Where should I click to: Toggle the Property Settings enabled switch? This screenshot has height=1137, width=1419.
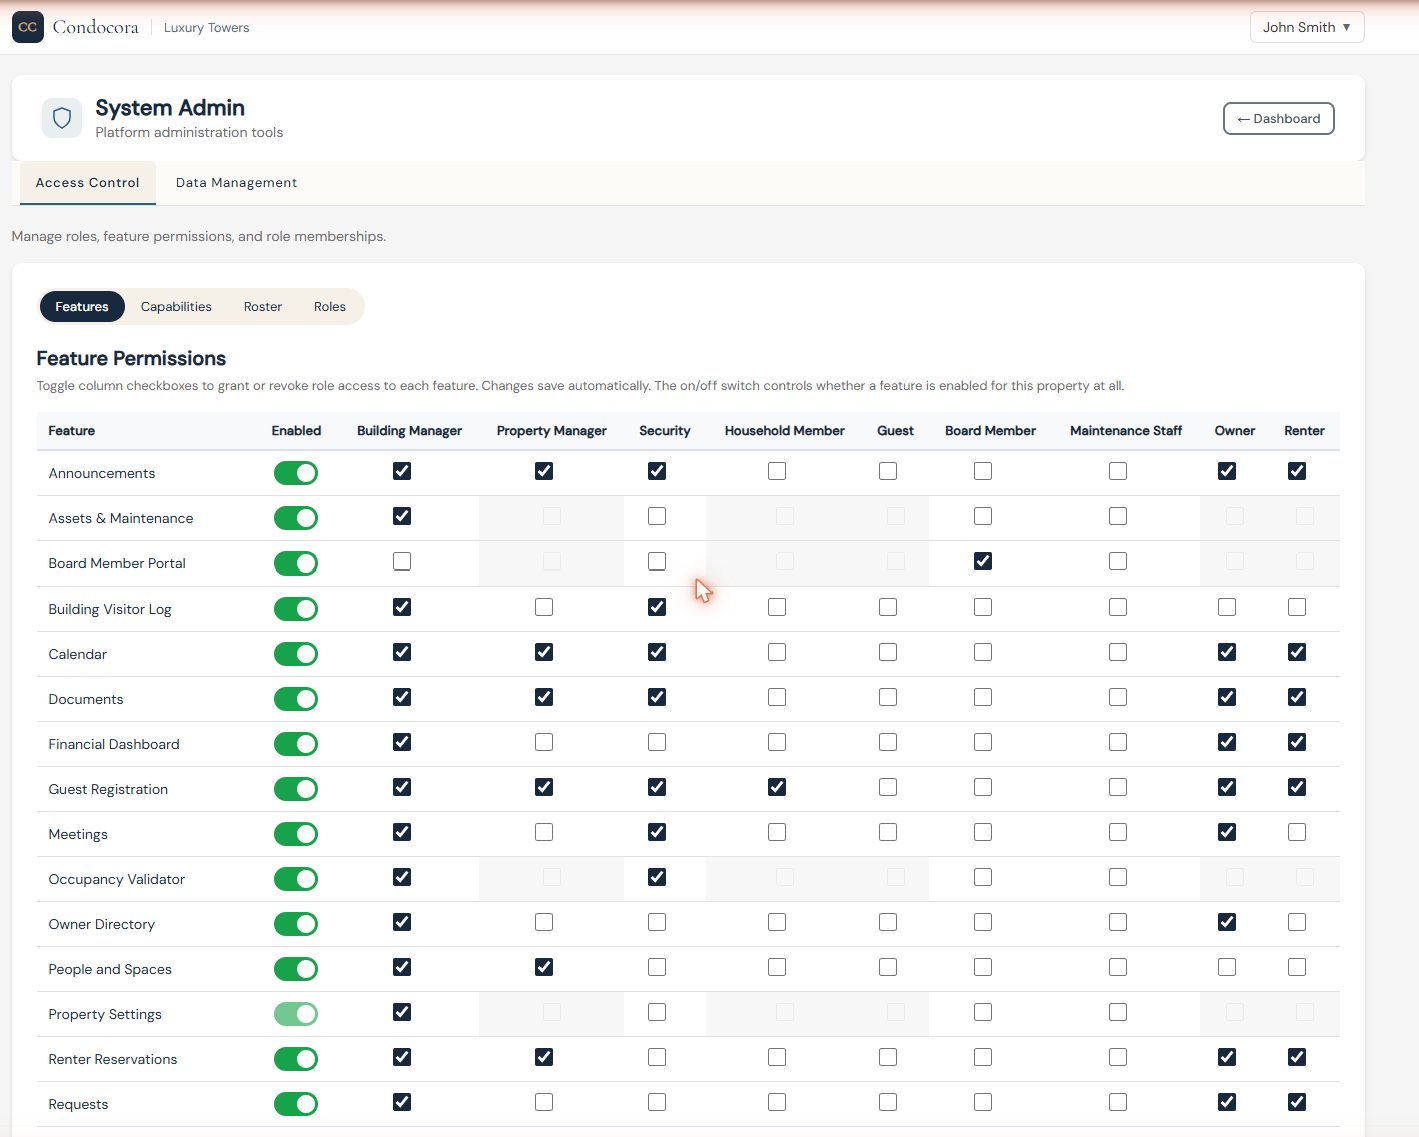[296, 1014]
